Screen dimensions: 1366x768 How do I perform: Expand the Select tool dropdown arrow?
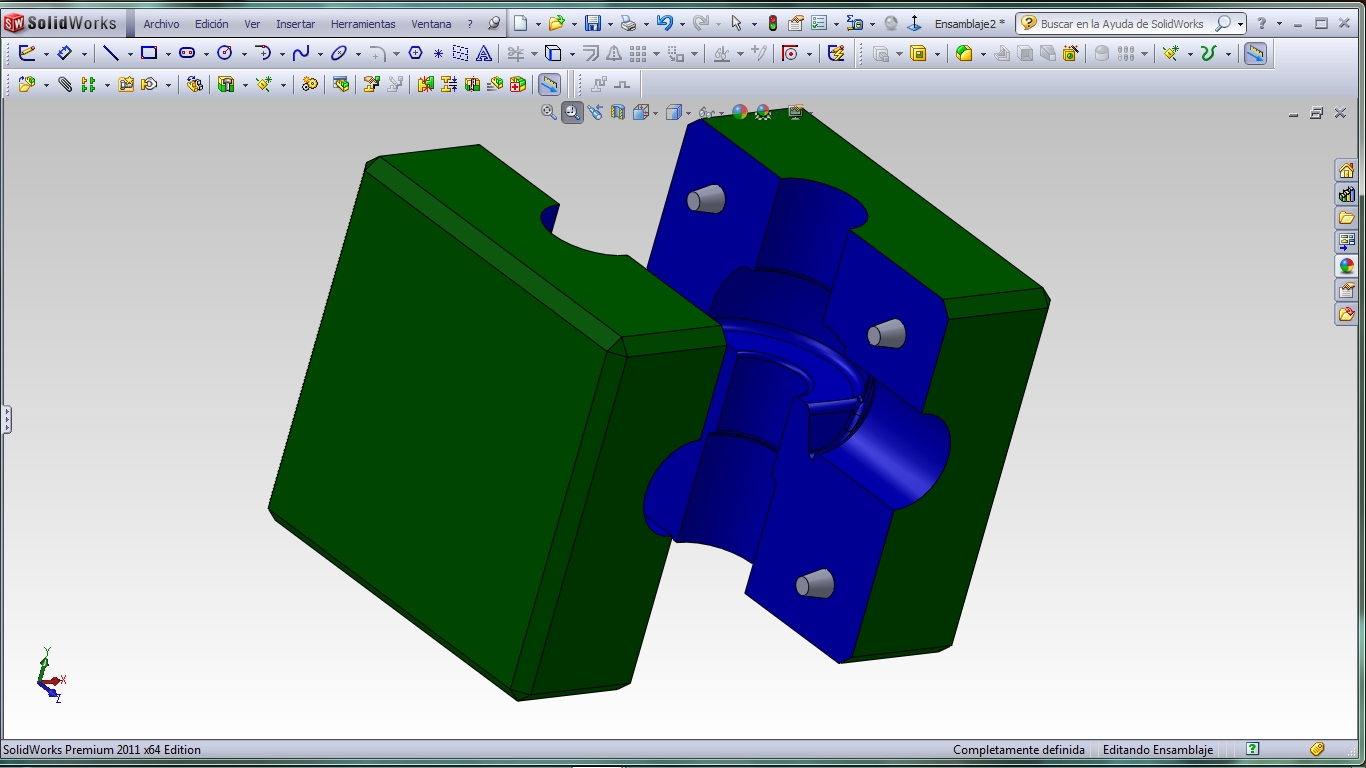click(x=754, y=24)
